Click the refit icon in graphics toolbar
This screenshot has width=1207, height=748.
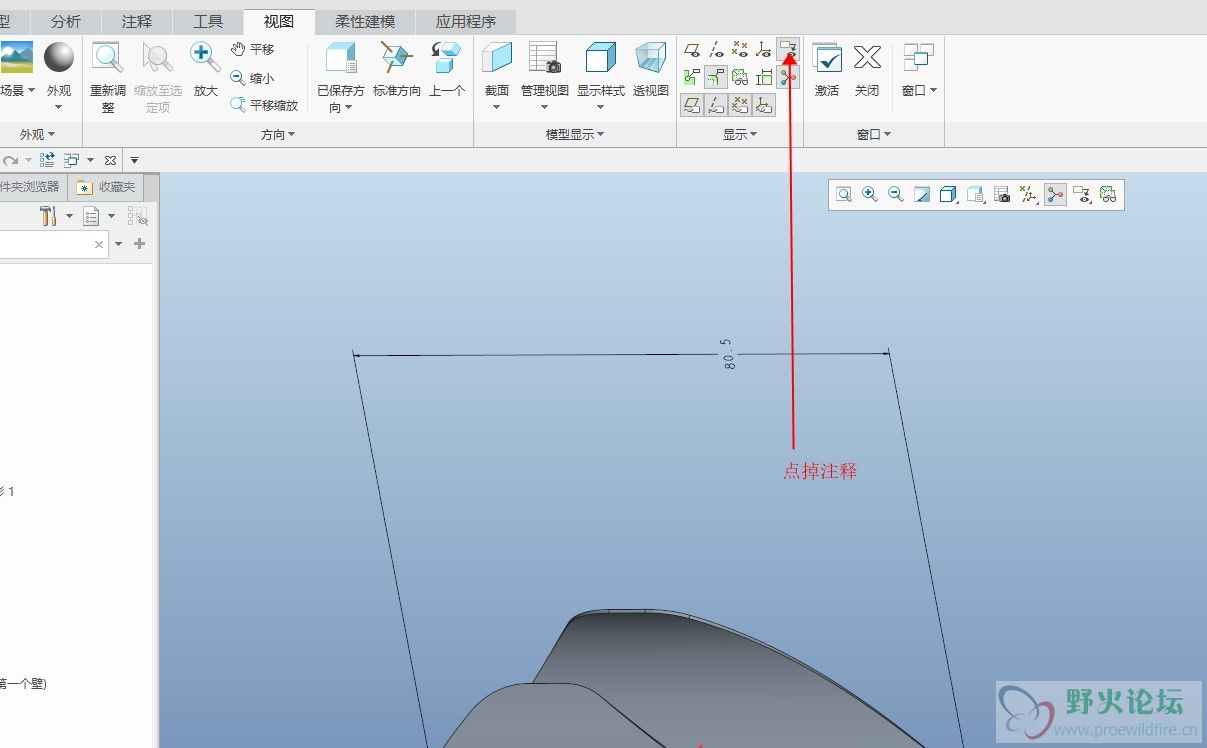click(x=844, y=194)
